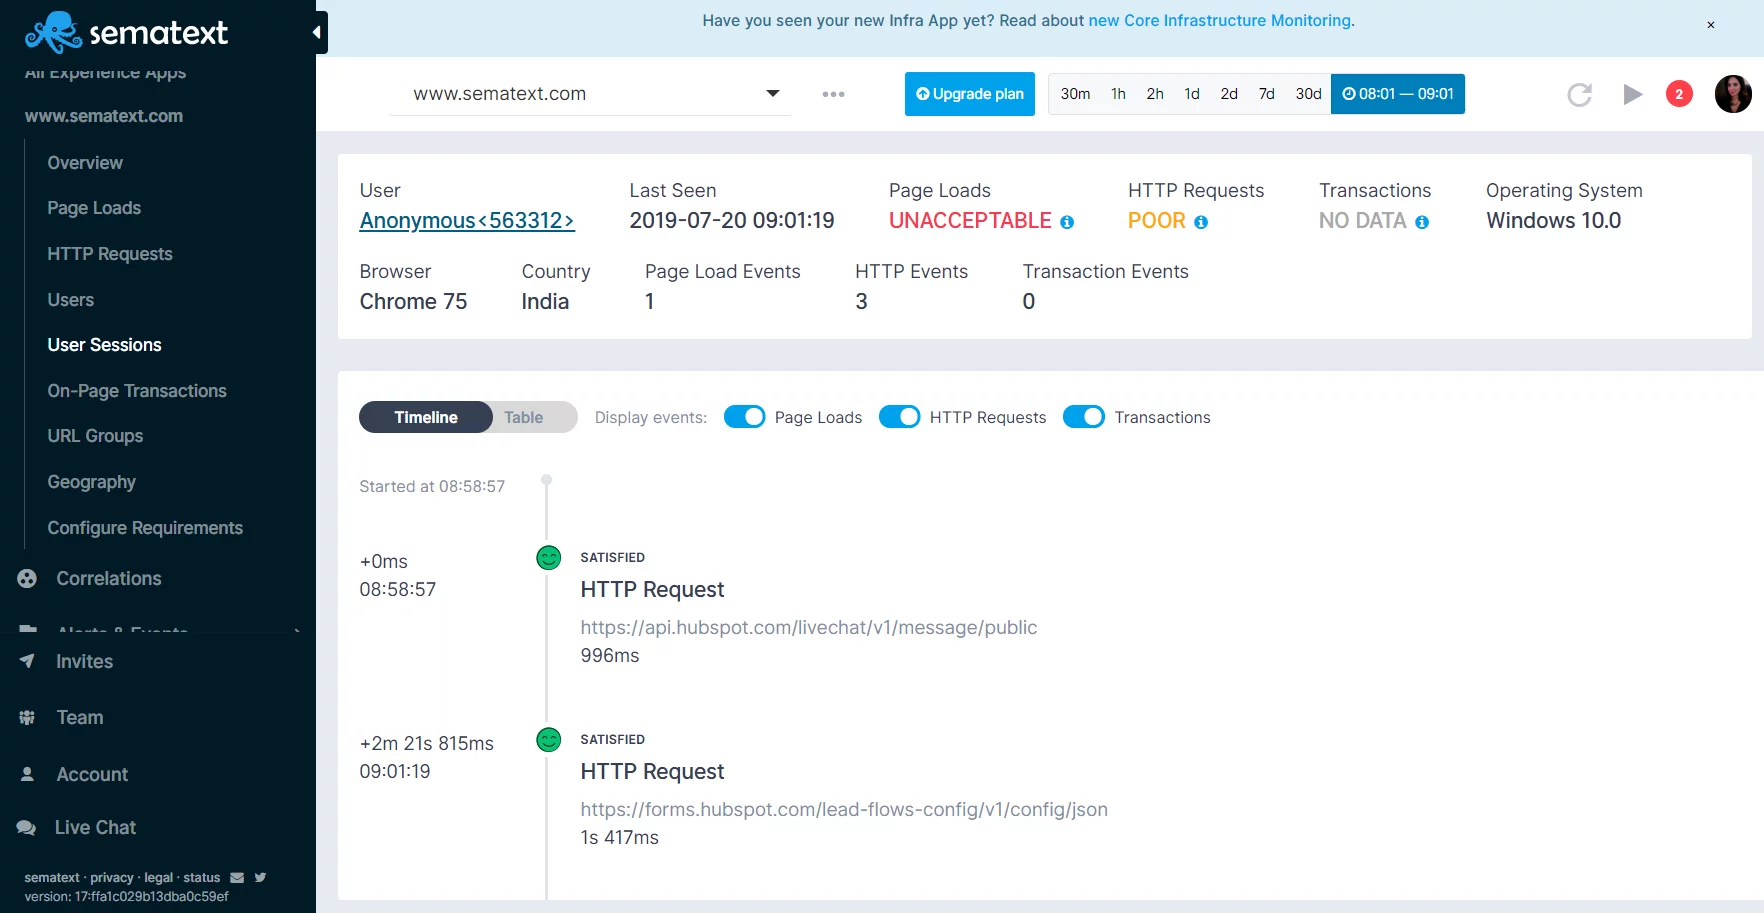The width and height of the screenshot is (1764, 913).
Task: Open User Sessions in the sidebar
Action: pos(104,345)
